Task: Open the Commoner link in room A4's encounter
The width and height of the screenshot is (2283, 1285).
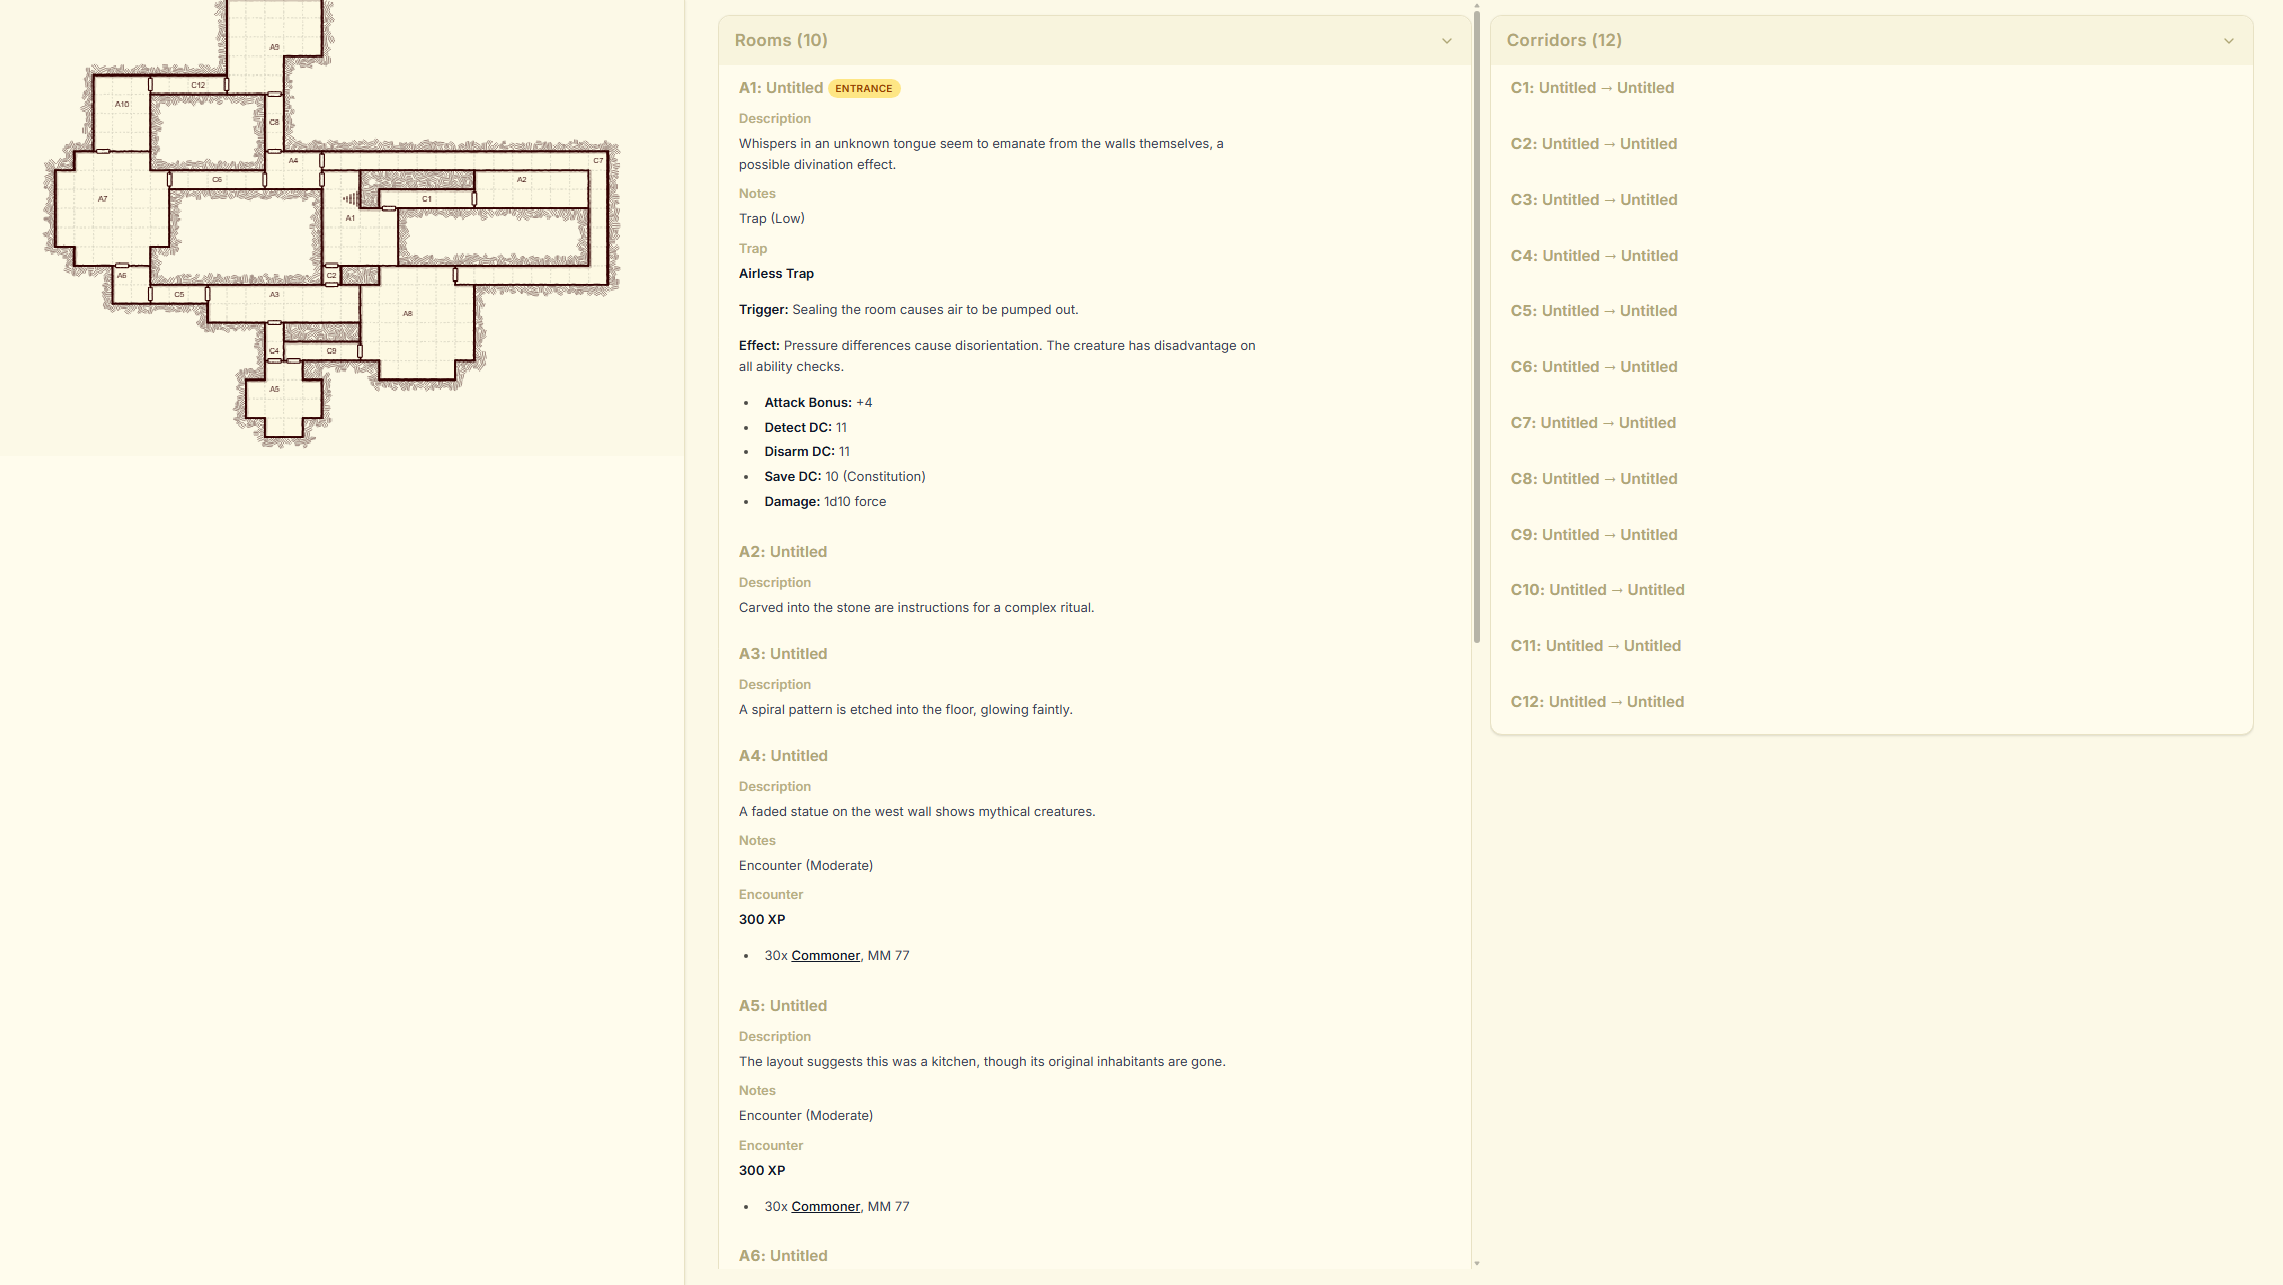Action: pos(824,955)
